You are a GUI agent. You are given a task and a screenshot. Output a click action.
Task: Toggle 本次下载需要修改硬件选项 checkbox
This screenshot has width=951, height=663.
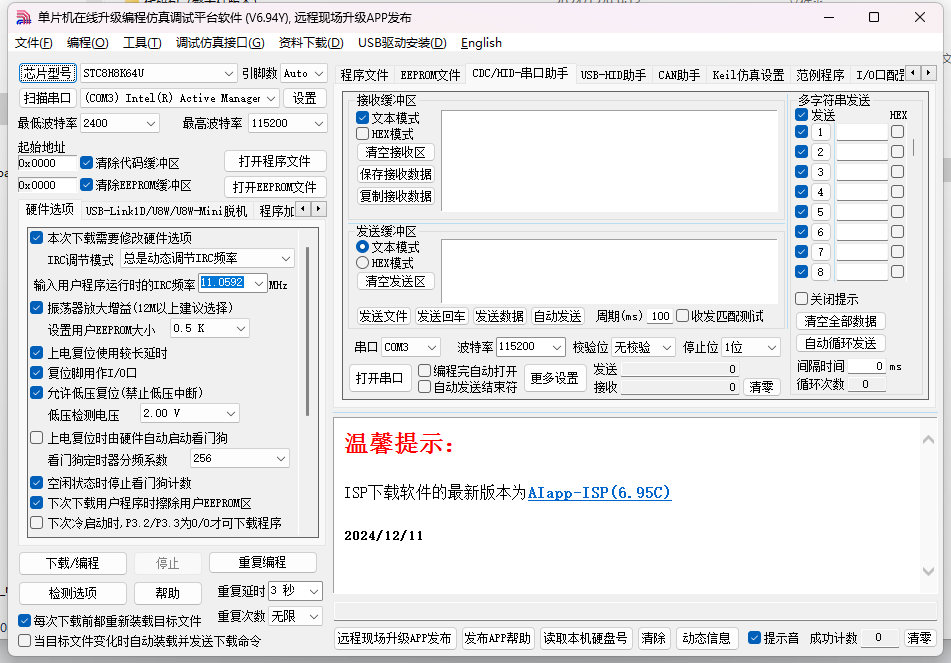coord(36,238)
